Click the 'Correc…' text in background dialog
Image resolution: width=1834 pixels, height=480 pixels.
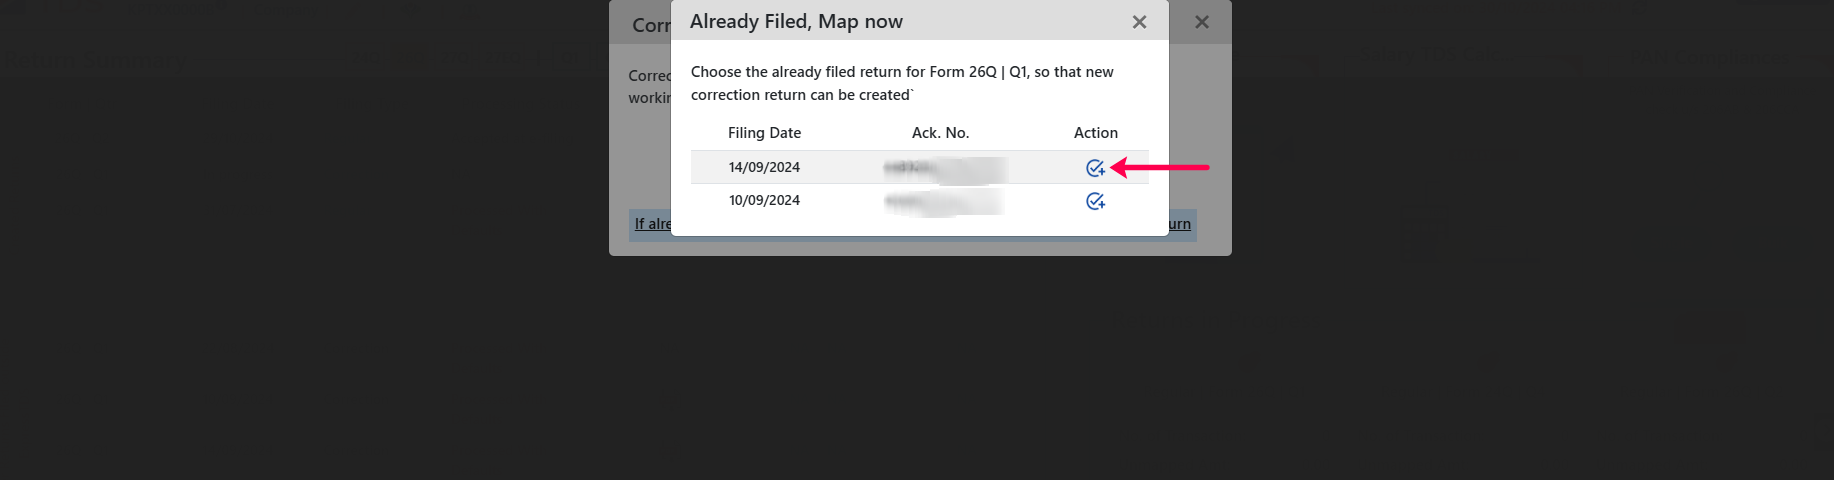click(649, 76)
